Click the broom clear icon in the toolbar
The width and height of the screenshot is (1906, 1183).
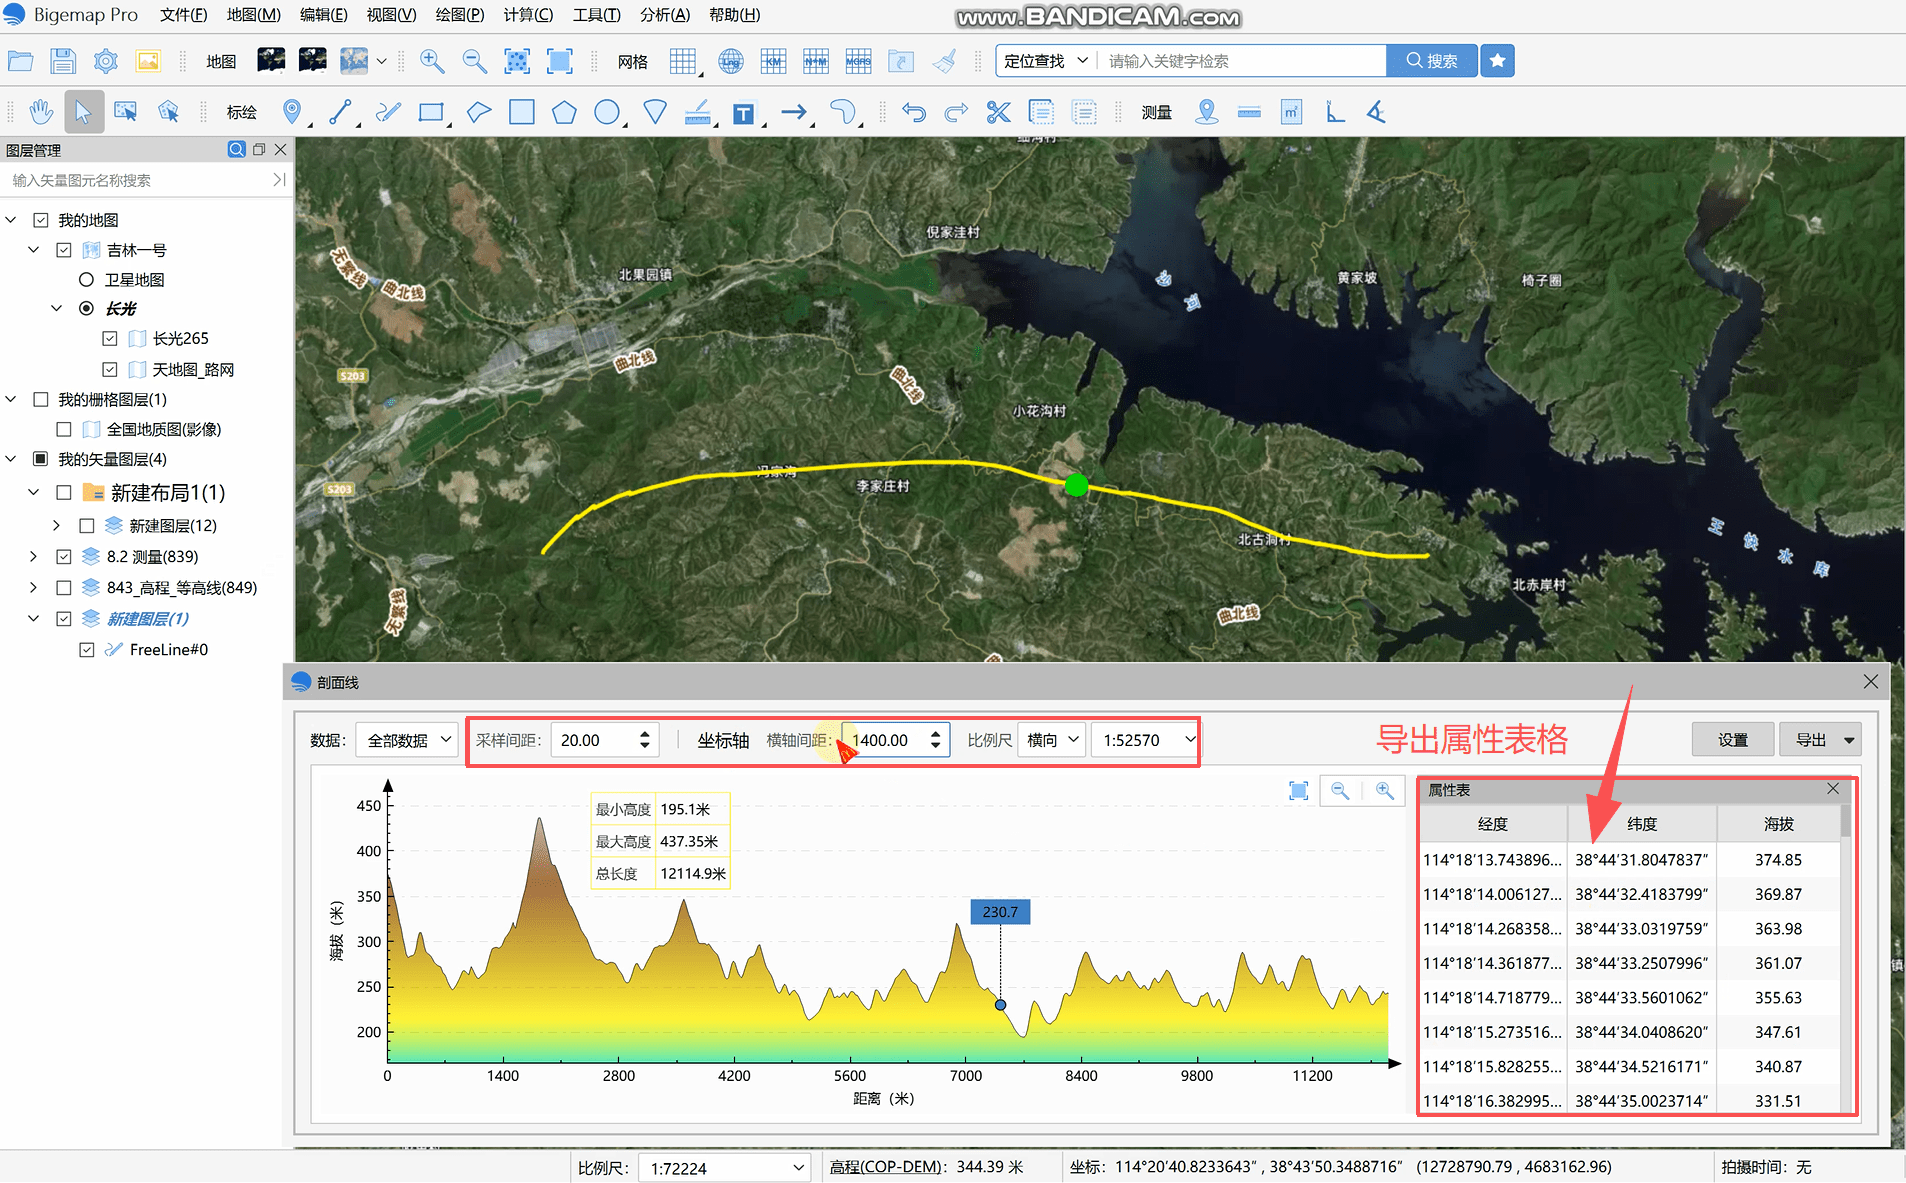[944, 61]
